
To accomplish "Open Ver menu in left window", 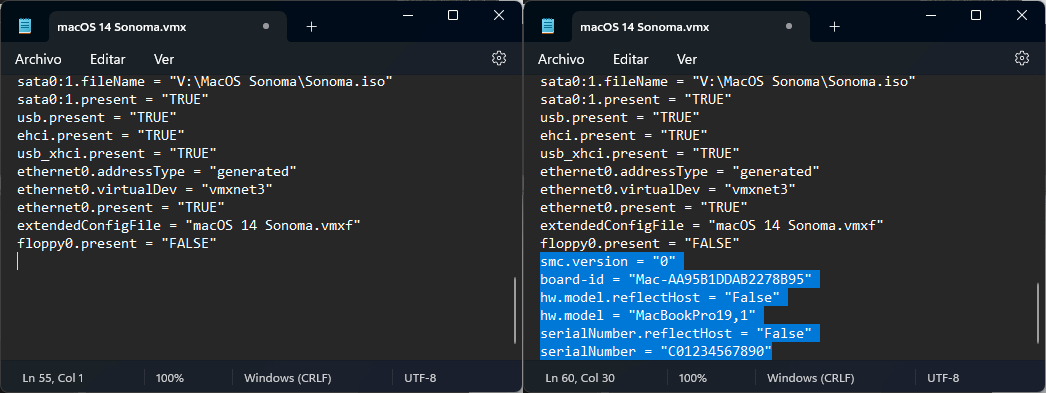I will click(x=163, y=59).
